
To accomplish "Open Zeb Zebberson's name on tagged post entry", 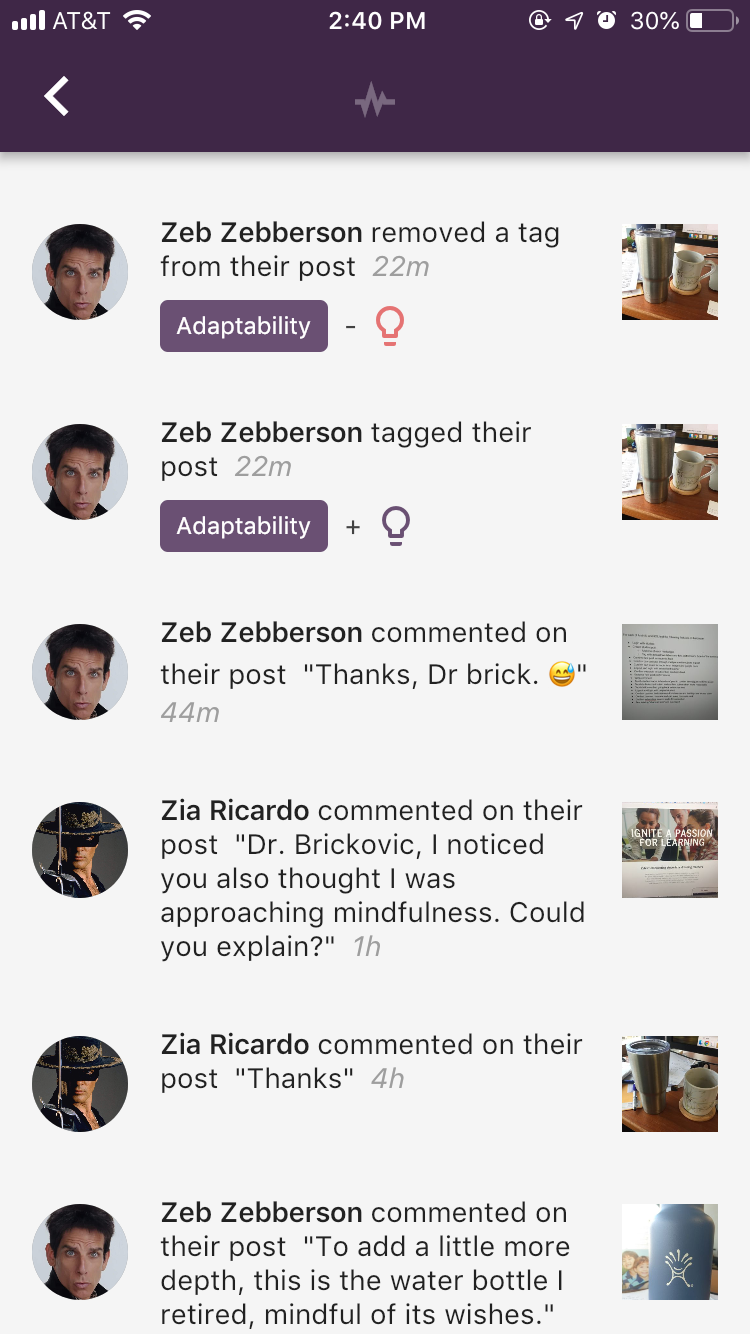I will coord(261,433).
